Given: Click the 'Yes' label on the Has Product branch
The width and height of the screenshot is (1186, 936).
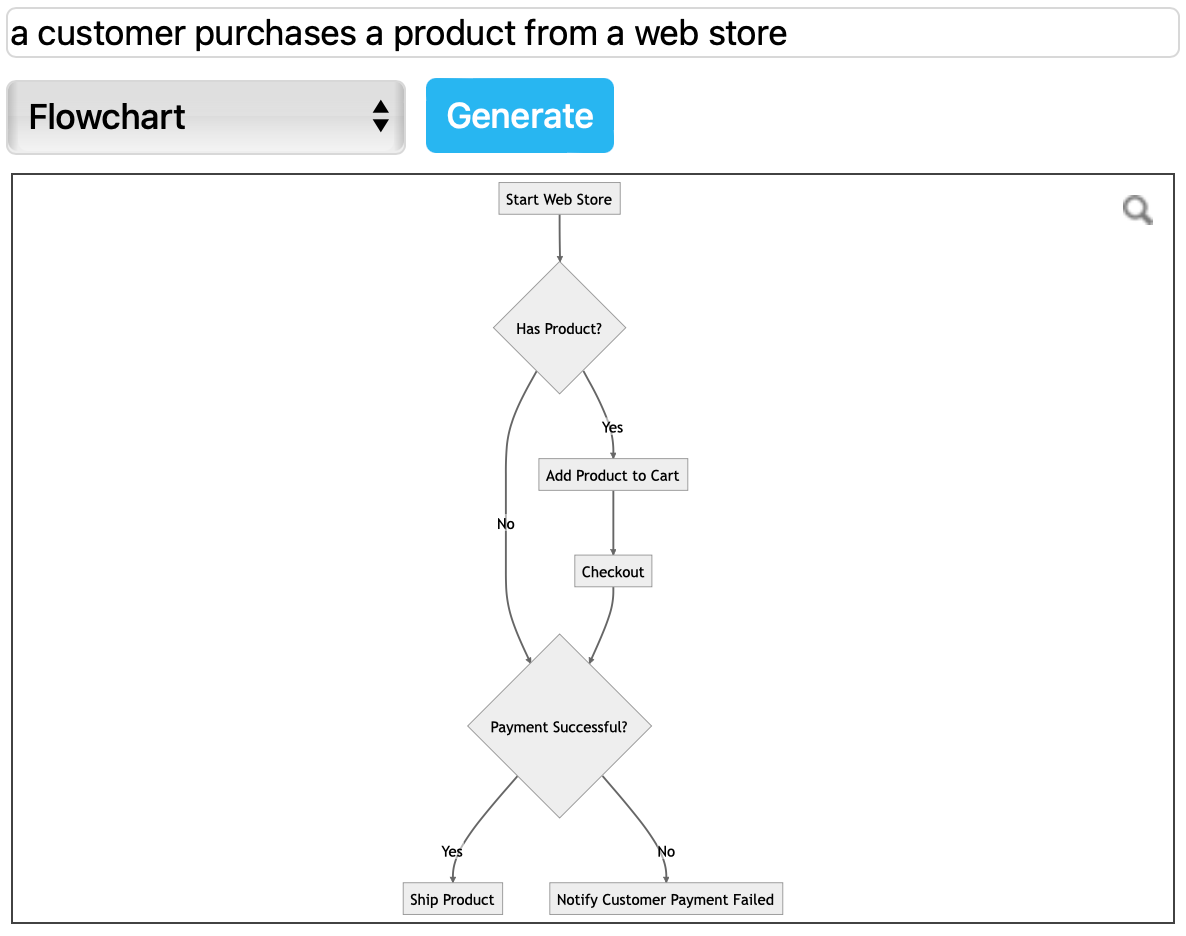Looking at the screenshot, I should tap(611, 427).
